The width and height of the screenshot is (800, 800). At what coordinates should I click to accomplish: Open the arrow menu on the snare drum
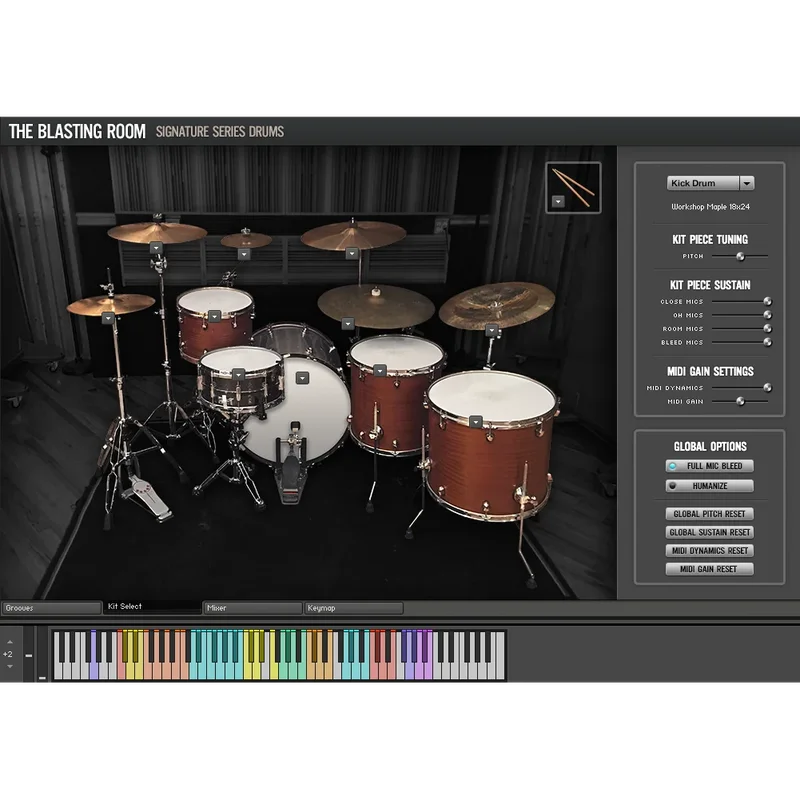(238, 374)
